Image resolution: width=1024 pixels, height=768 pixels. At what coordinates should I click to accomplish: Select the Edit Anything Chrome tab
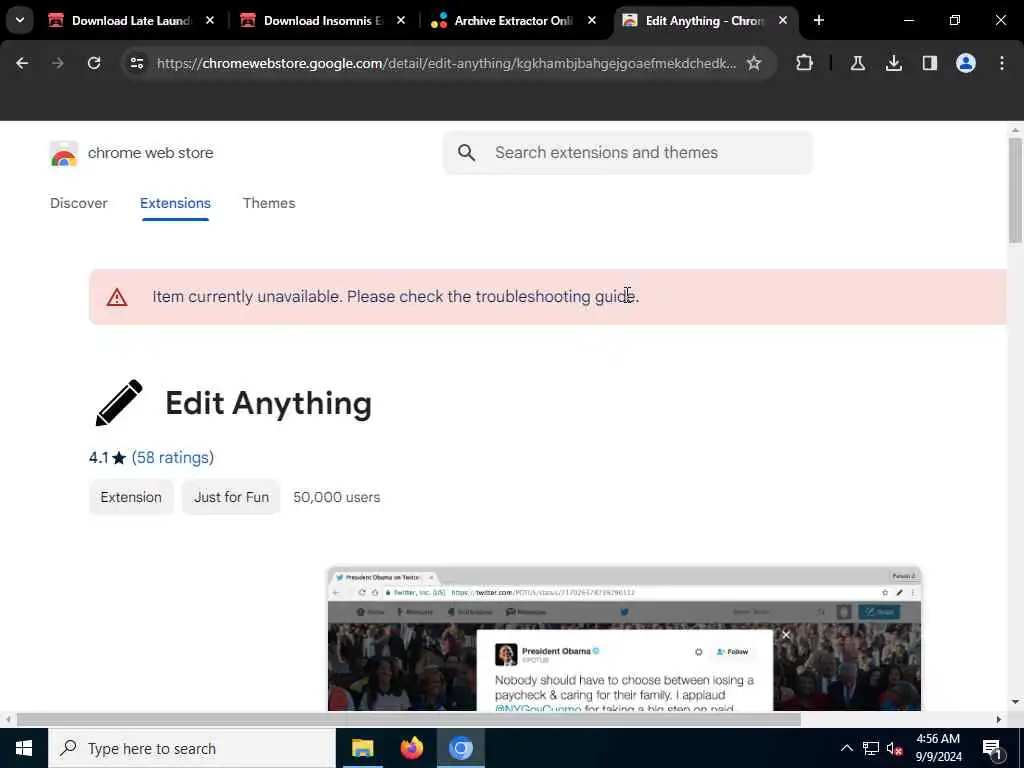point(705,20)
